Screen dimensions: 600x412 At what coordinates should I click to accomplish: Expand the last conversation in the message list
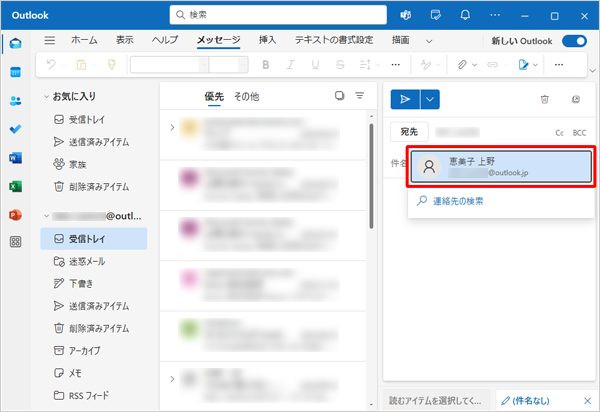(x=172, y=379)
